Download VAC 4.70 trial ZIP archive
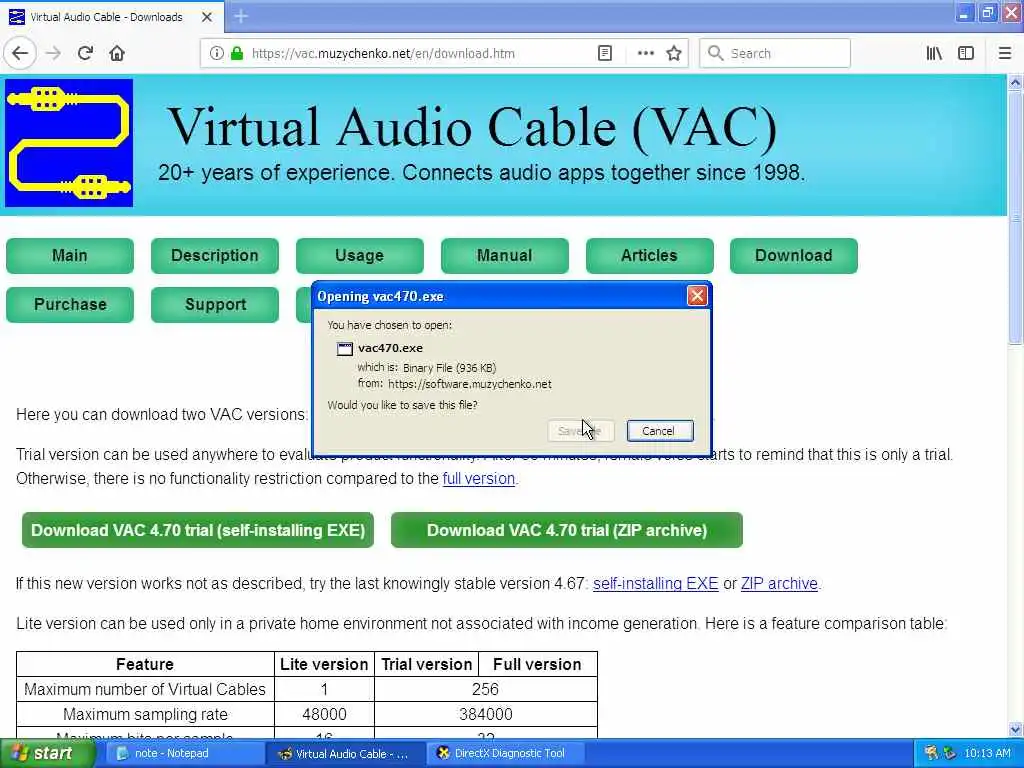Image resolution: width=1024 pixels, height=768 pixels. click(567, 530)
